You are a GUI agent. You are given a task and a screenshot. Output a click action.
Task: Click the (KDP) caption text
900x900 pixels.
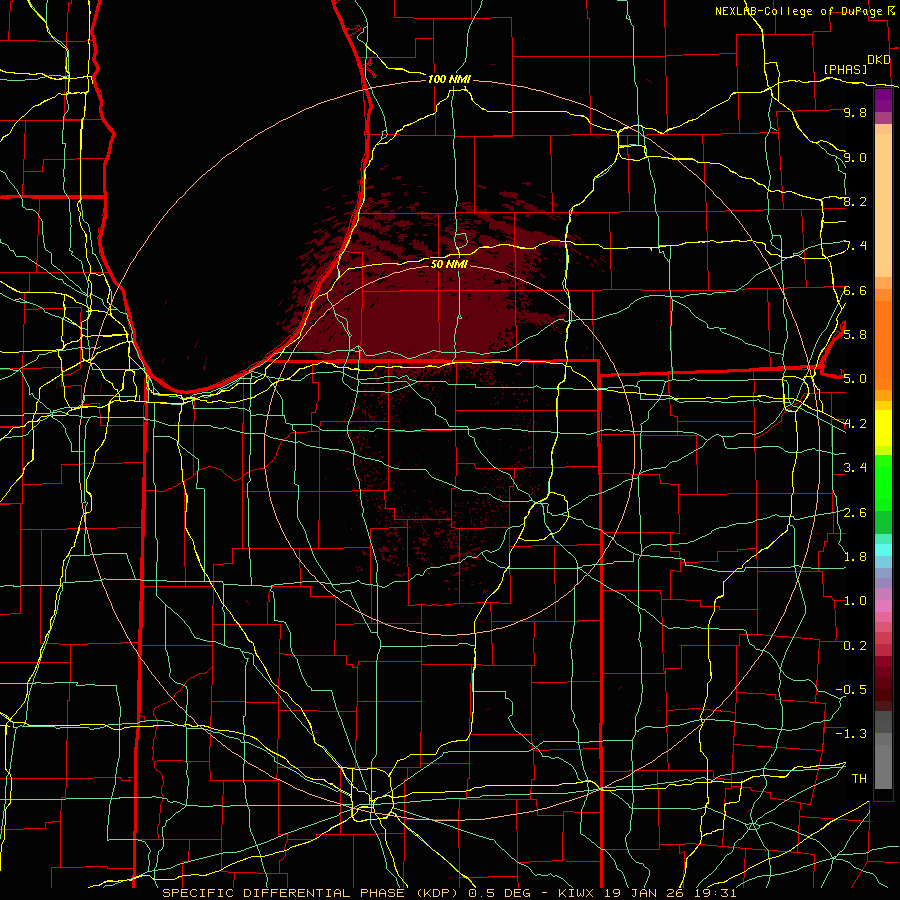437,893
